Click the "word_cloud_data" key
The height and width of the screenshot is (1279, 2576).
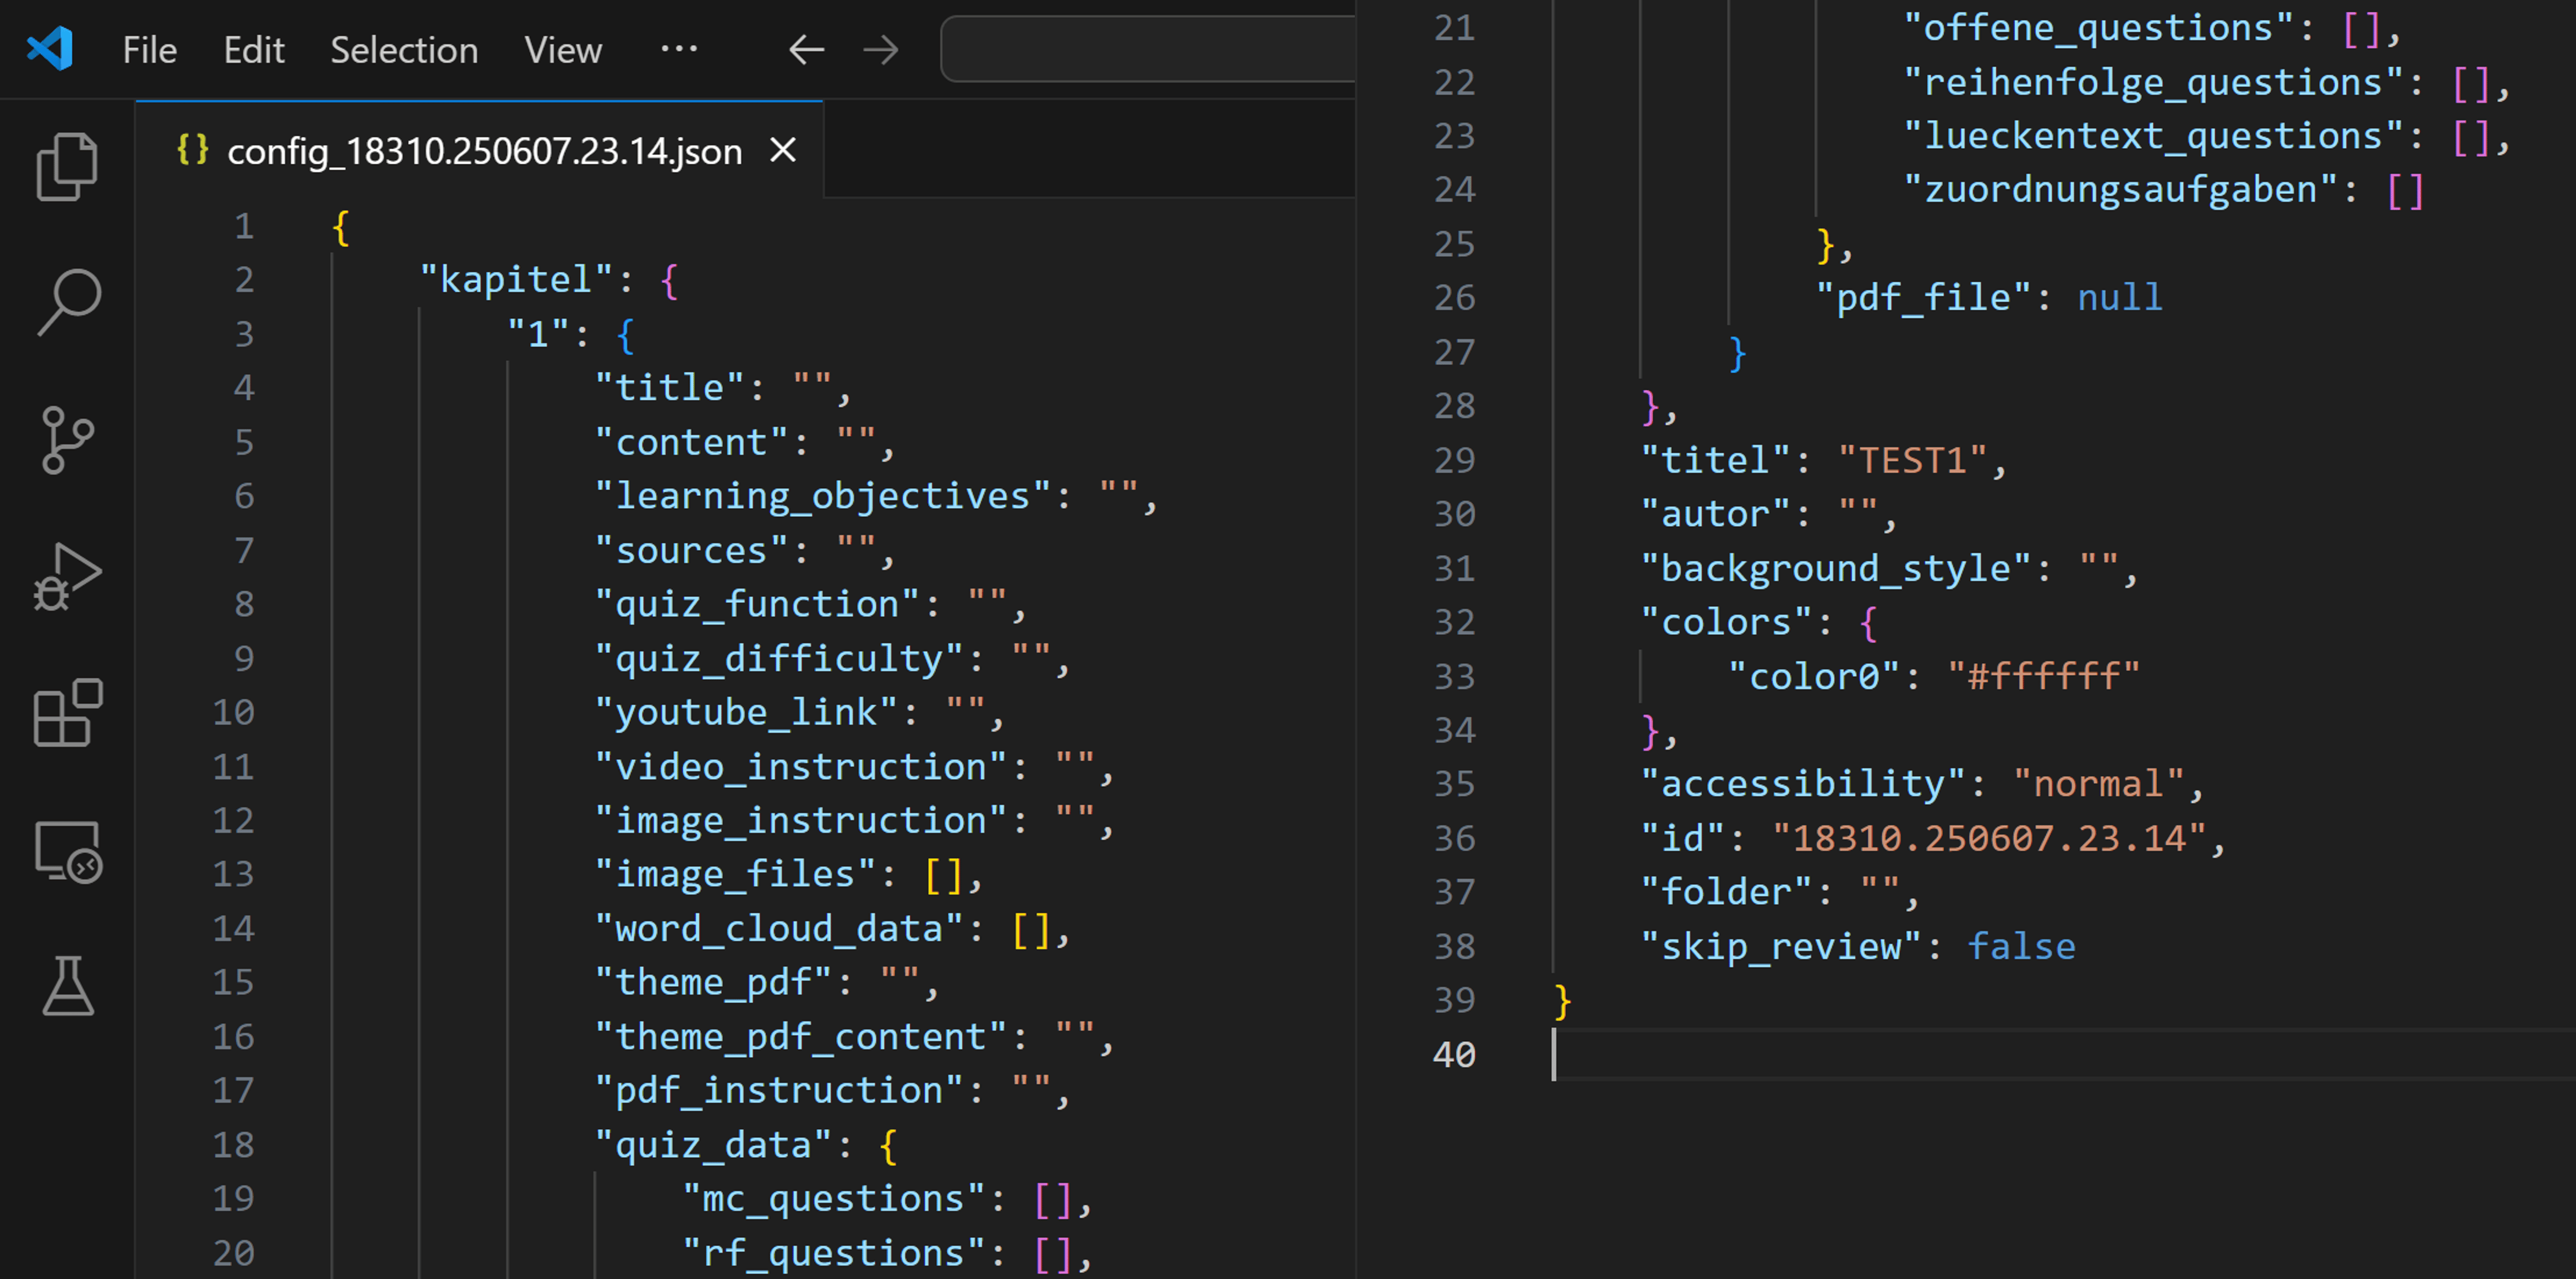point(780,928)
